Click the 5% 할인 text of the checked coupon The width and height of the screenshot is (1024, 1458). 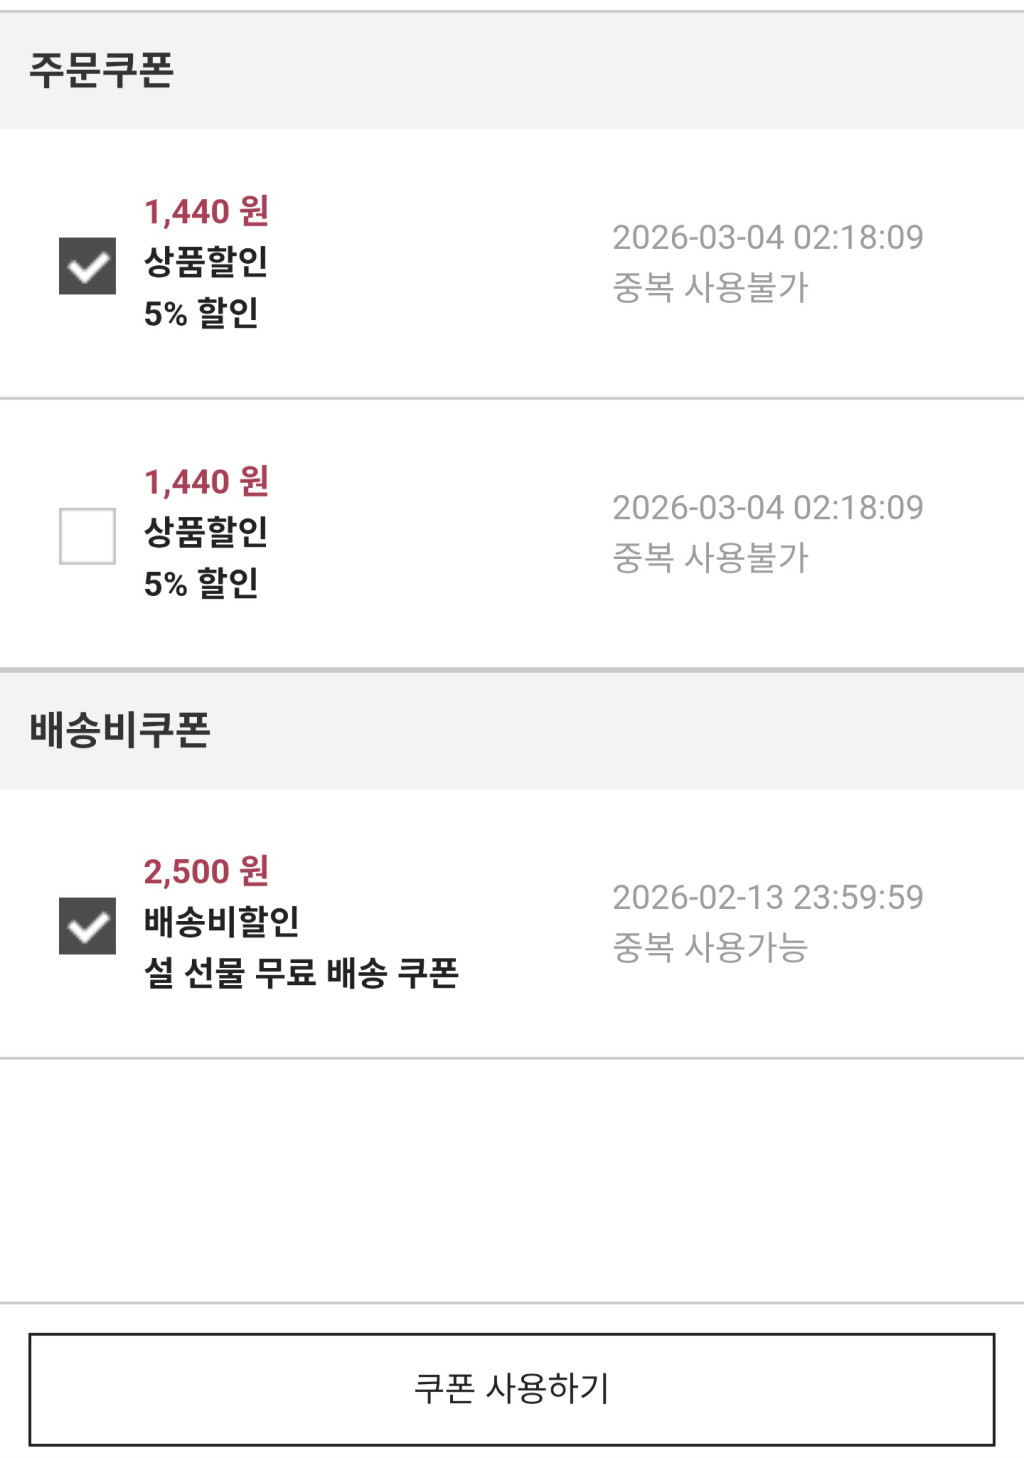[x=201, y=313]
